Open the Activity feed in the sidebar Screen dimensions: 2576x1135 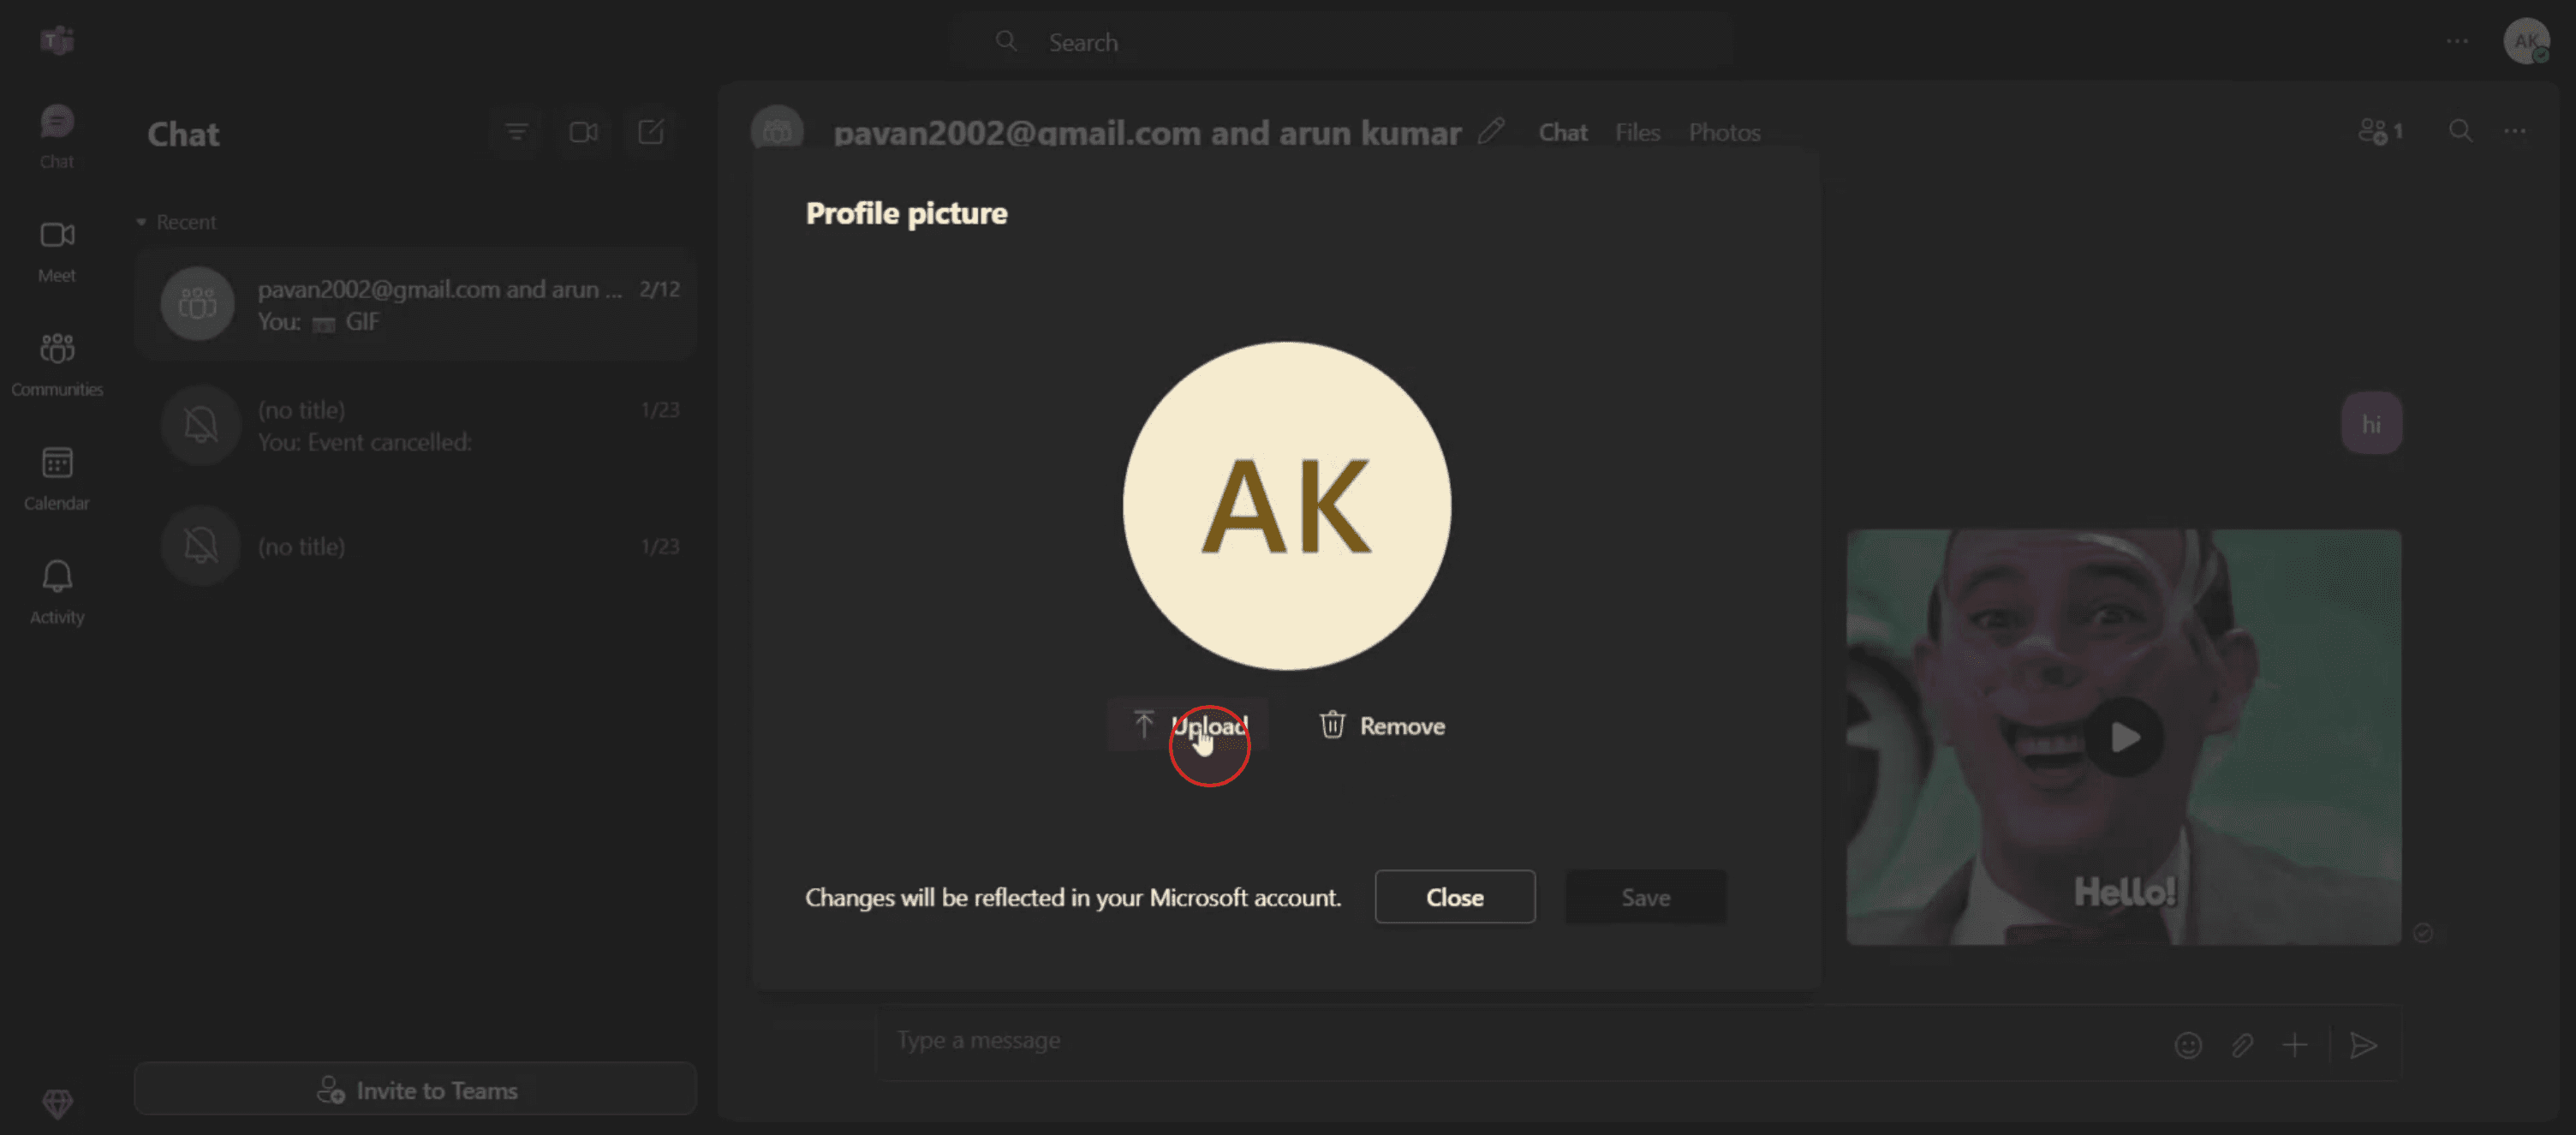(x=57, y=592)
